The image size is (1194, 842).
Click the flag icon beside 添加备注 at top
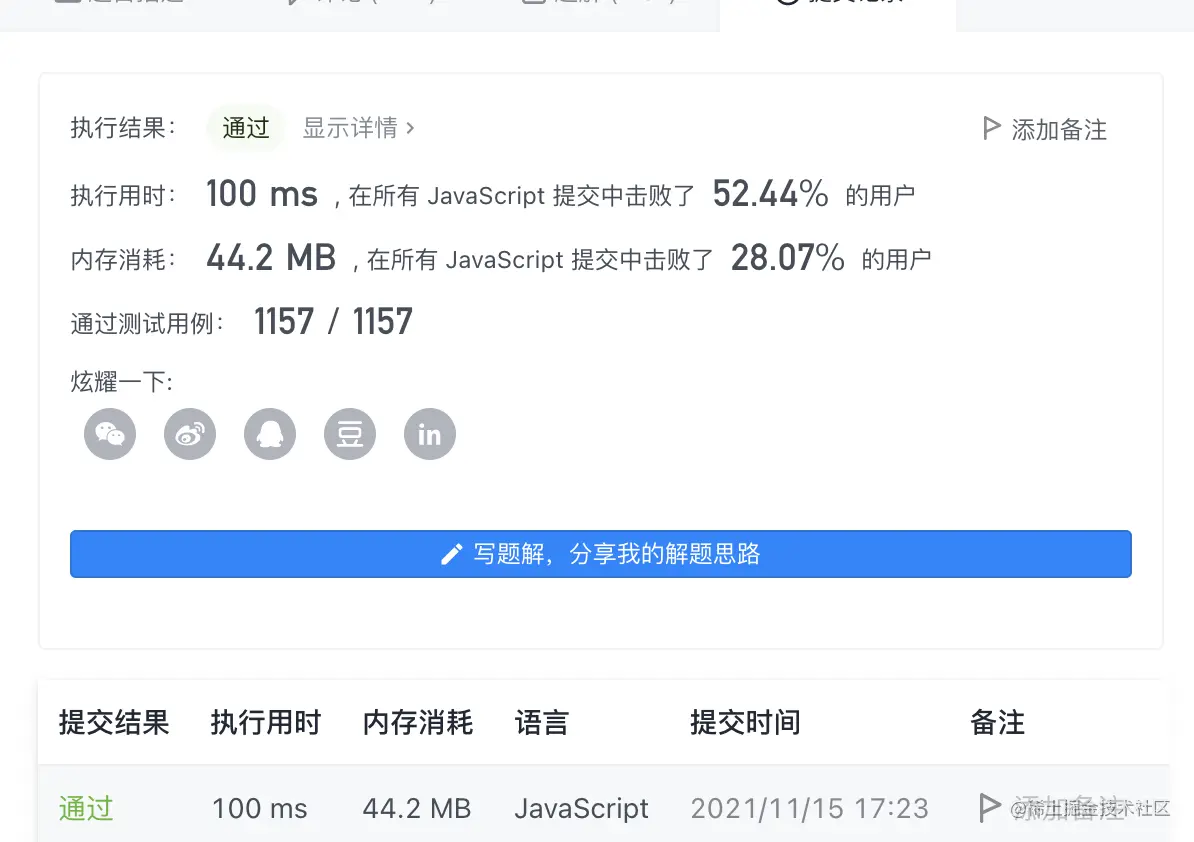[x=991, y=128]
